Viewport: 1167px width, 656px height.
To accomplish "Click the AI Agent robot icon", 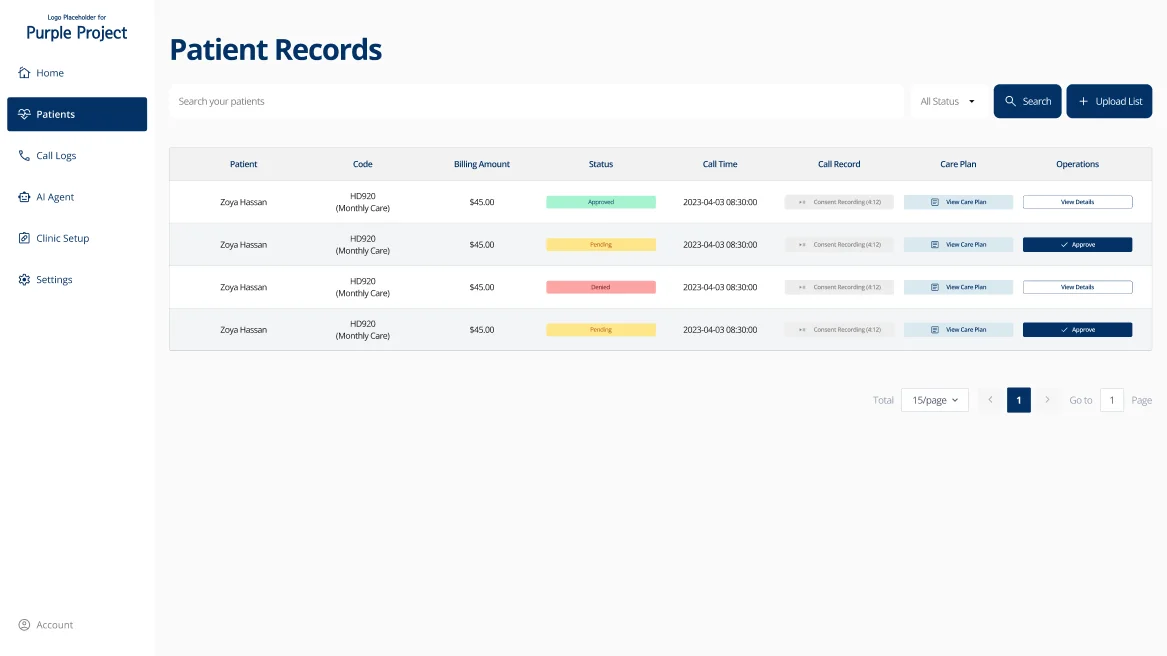I will (24, 197).
